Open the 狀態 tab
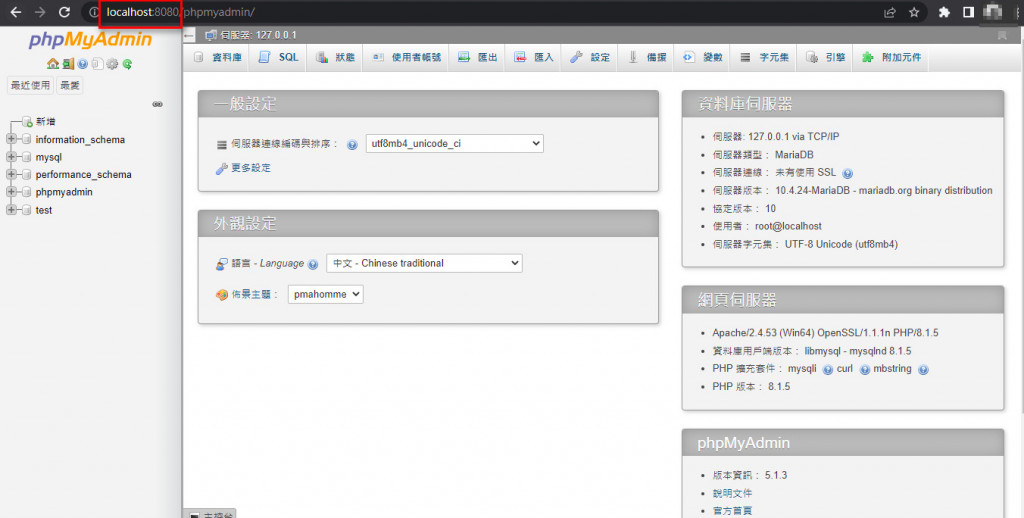The height and width of the screenshot is (518, 1024). pos(335,57)
